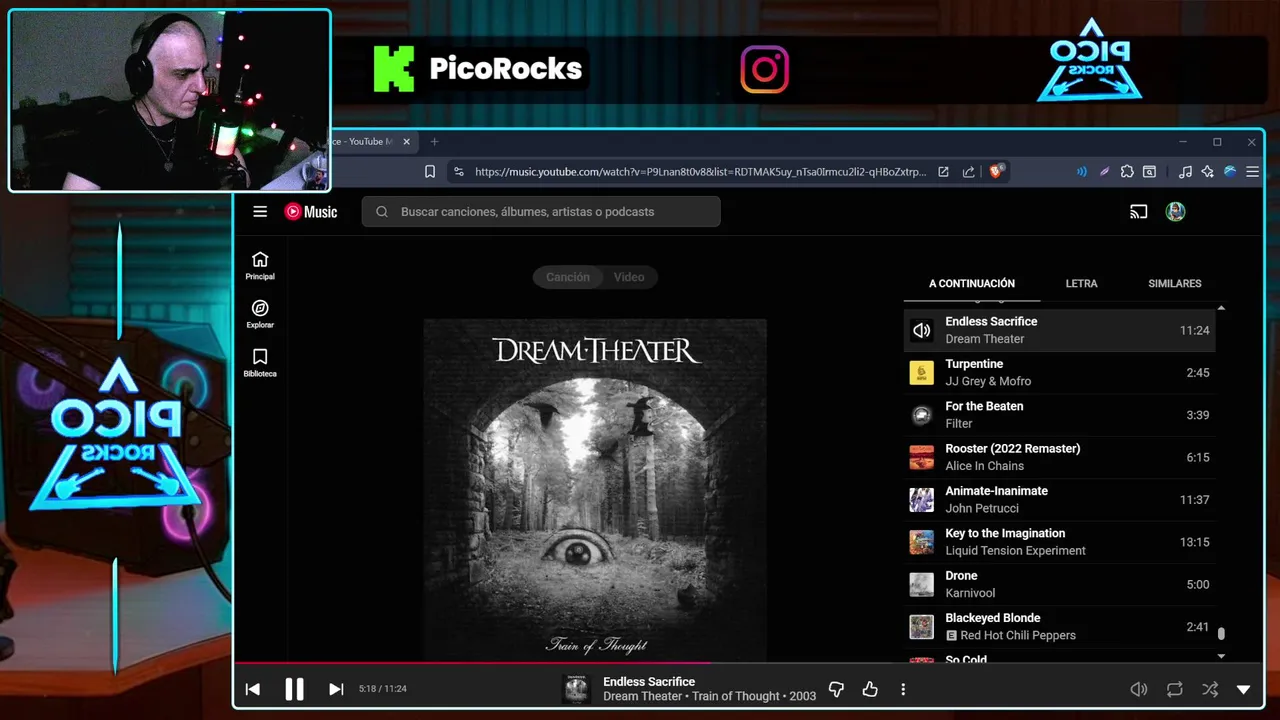
Task: Open the Explorar section
Action: click(260, 314)
